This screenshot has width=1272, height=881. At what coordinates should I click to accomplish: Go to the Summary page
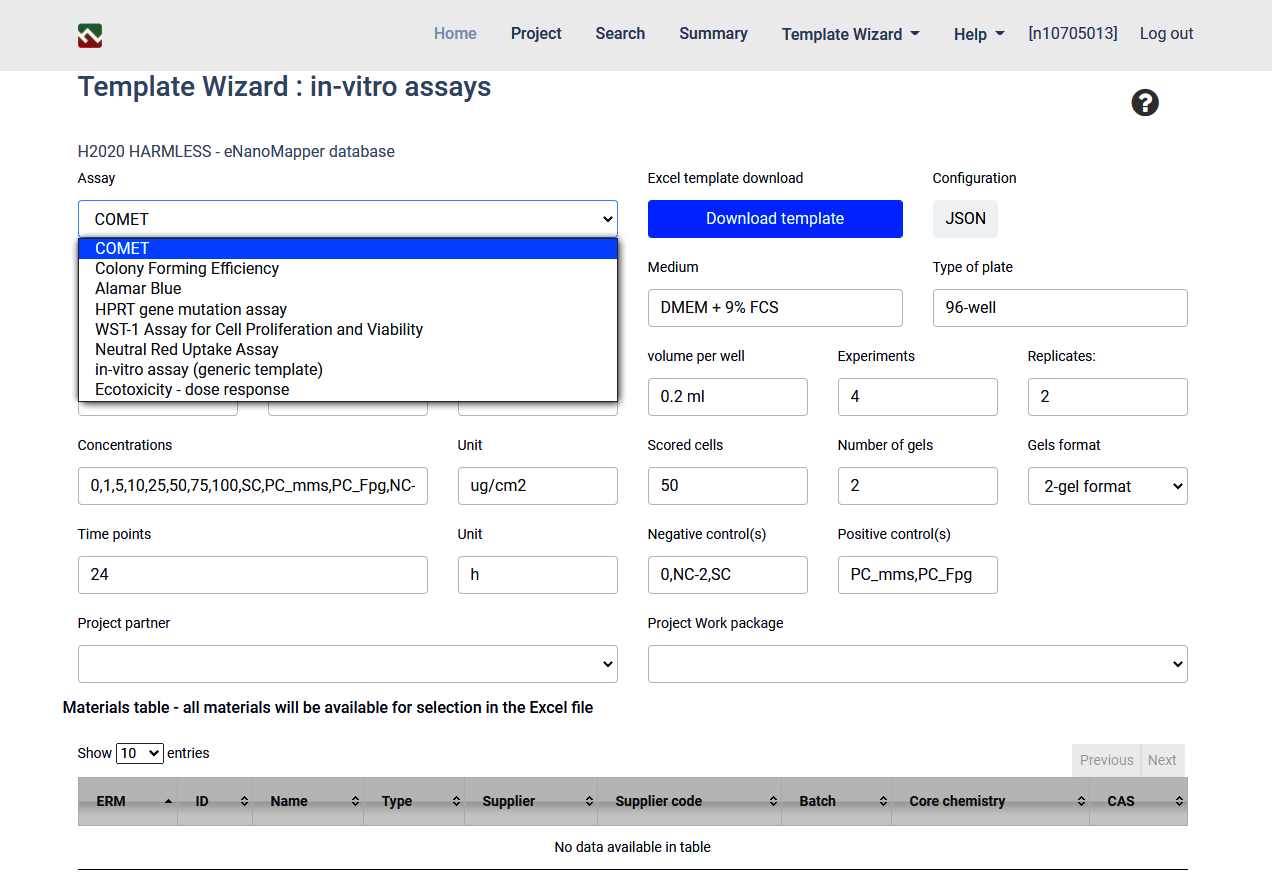(x=713, y=34)
